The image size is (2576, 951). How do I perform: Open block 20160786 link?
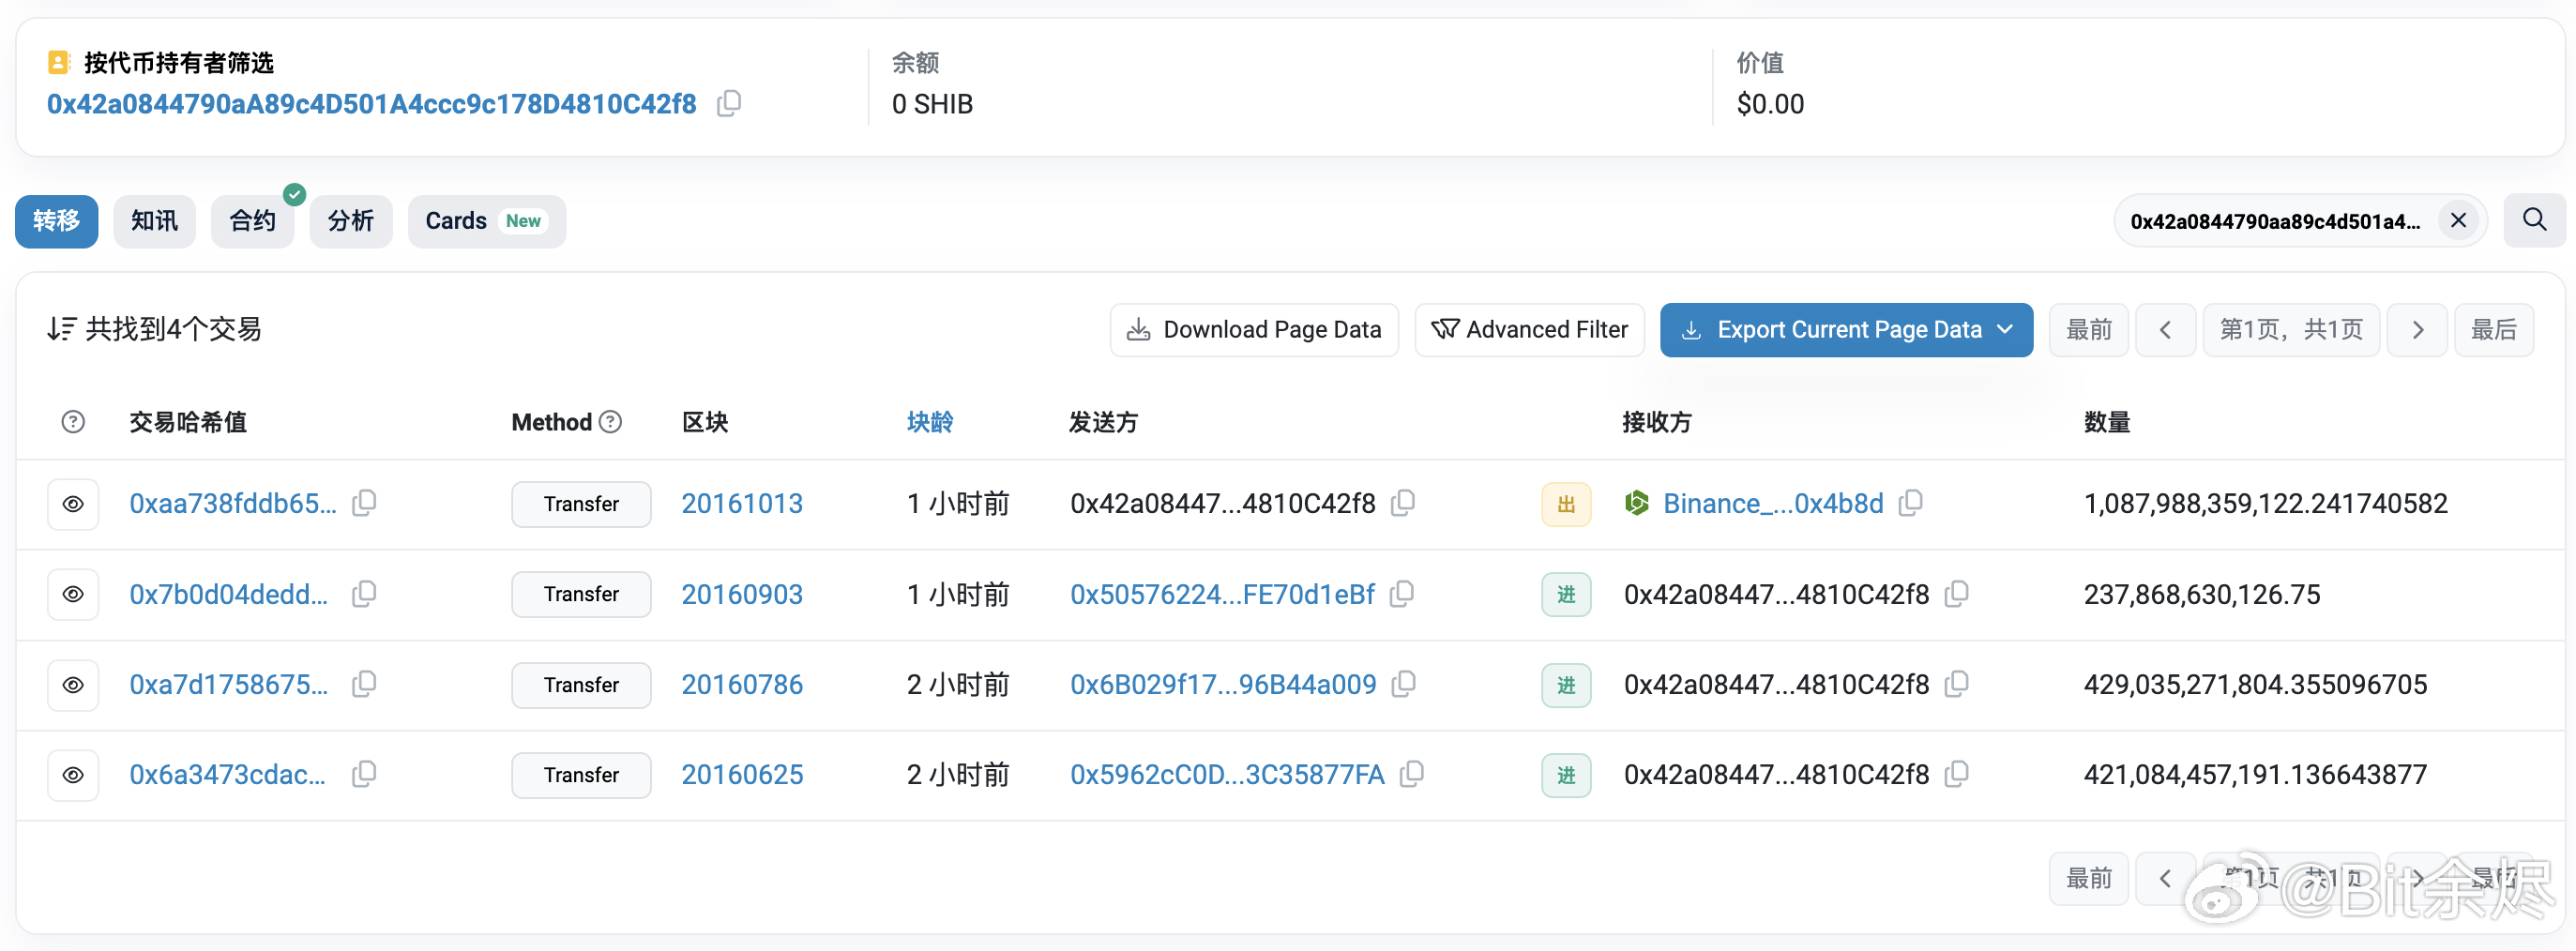(742, 685)
